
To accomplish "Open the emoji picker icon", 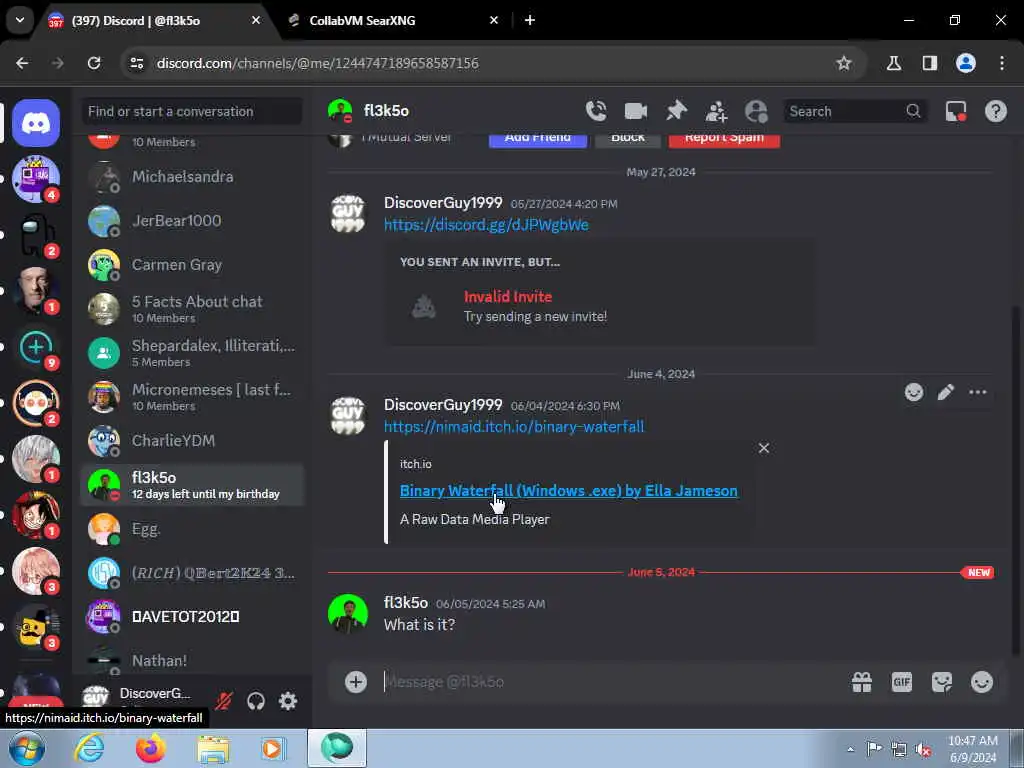I will pyautogui.click(x=982, y=682).
